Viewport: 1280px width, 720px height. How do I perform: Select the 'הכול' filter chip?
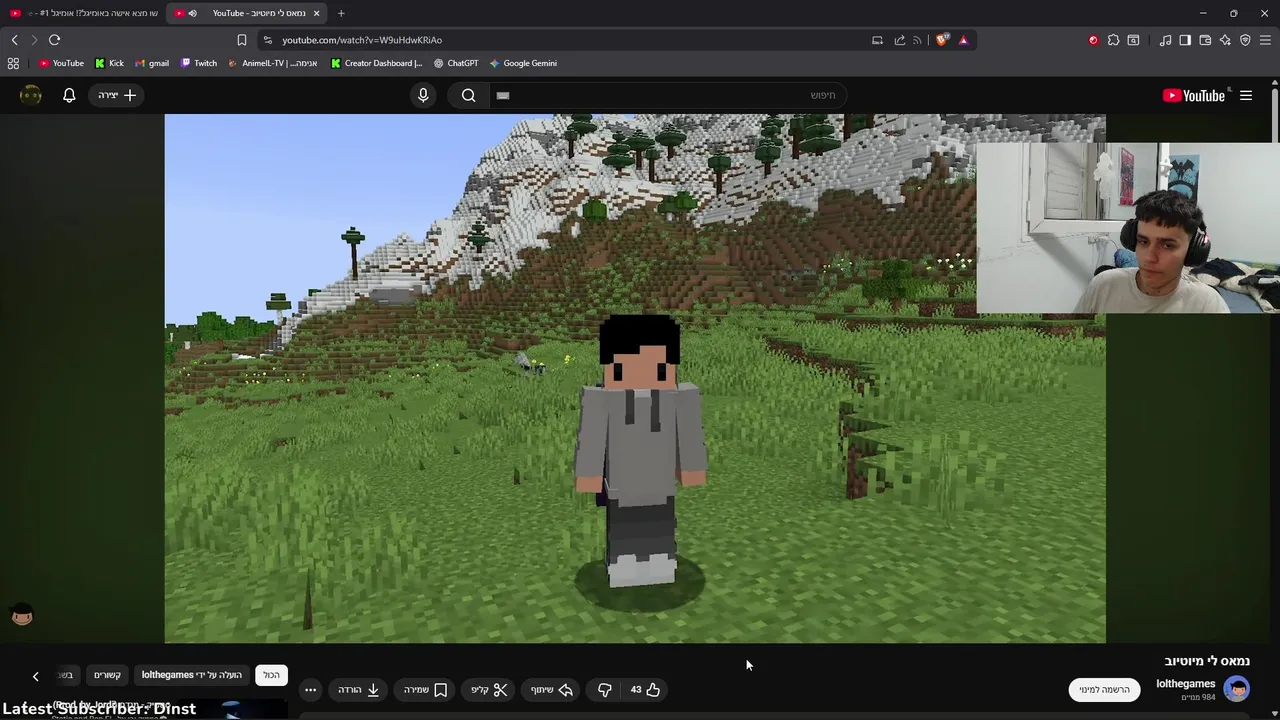(271, 675)
